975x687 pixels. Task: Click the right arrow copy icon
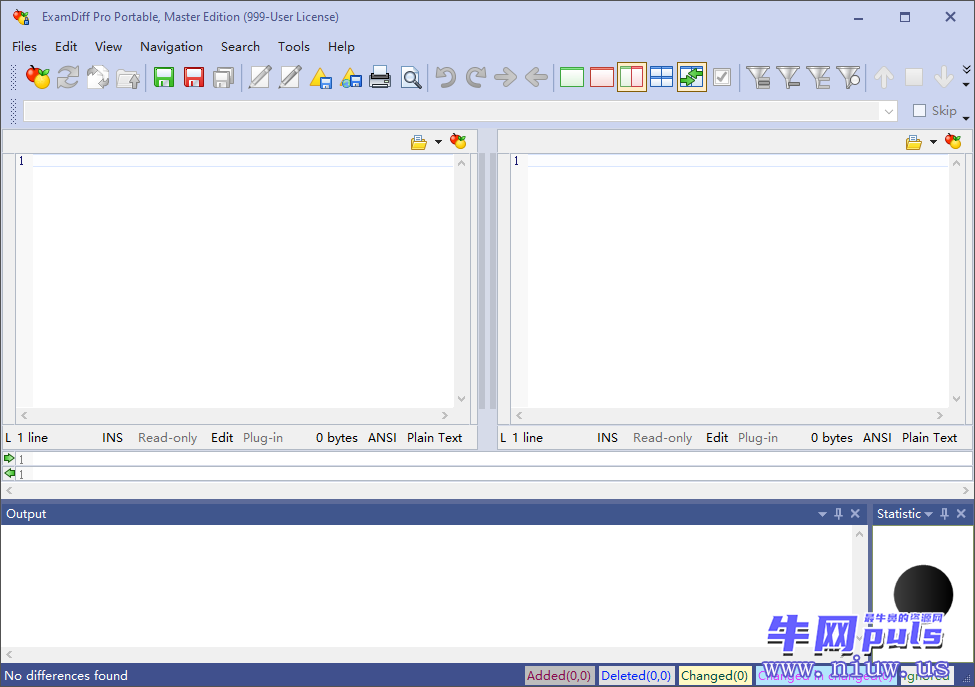click(x=506, y=78)
